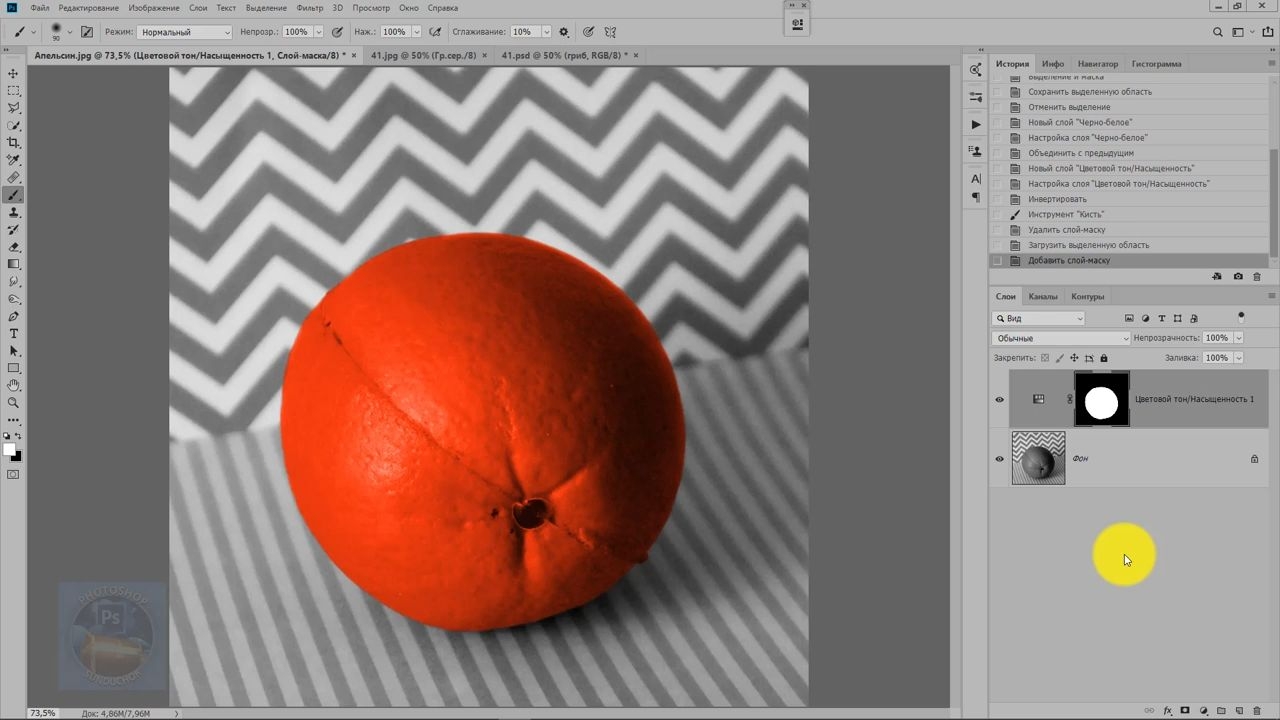
Task: Select the Brush tool in the left toolbar
Action: point(13,195)
